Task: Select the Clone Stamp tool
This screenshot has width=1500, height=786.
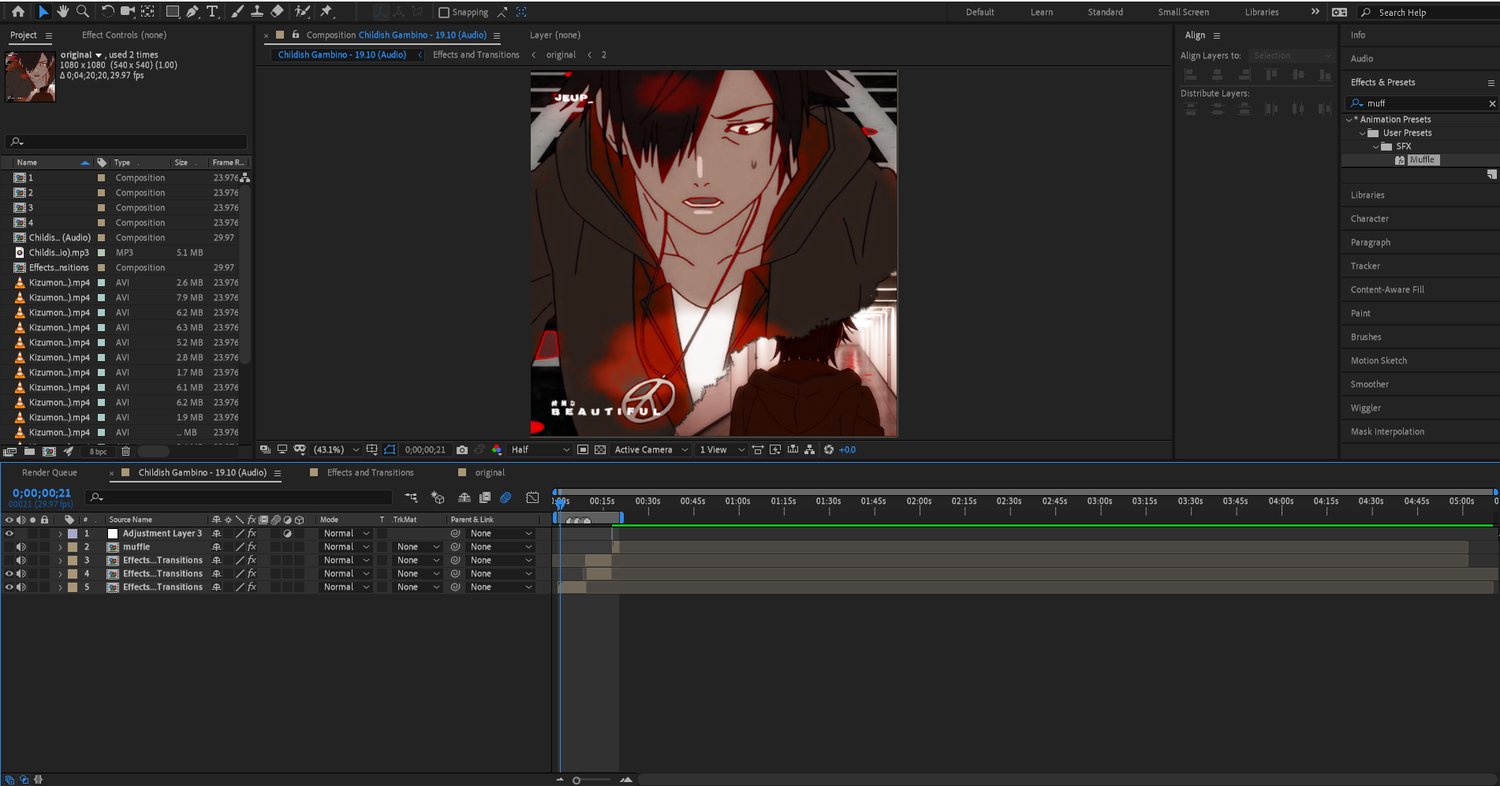Action: [x=257, y=12]
